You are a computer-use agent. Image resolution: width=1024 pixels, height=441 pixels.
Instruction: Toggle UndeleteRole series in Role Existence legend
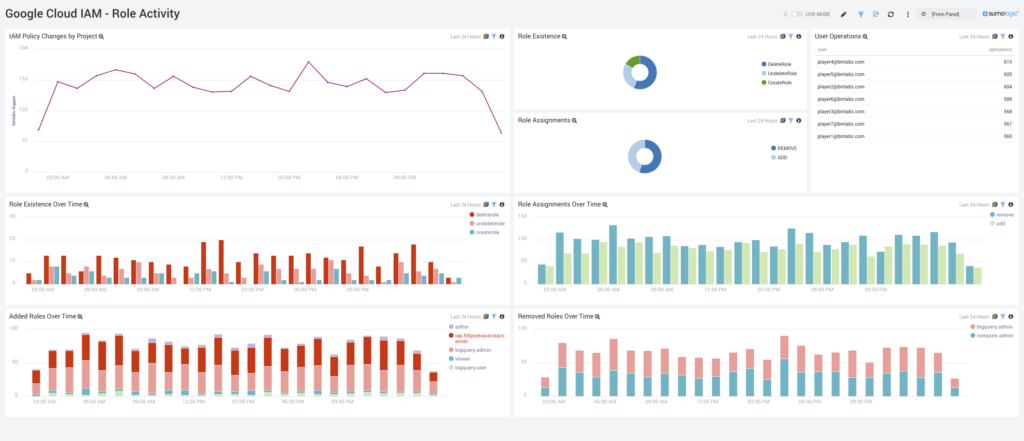click(778, 73)
